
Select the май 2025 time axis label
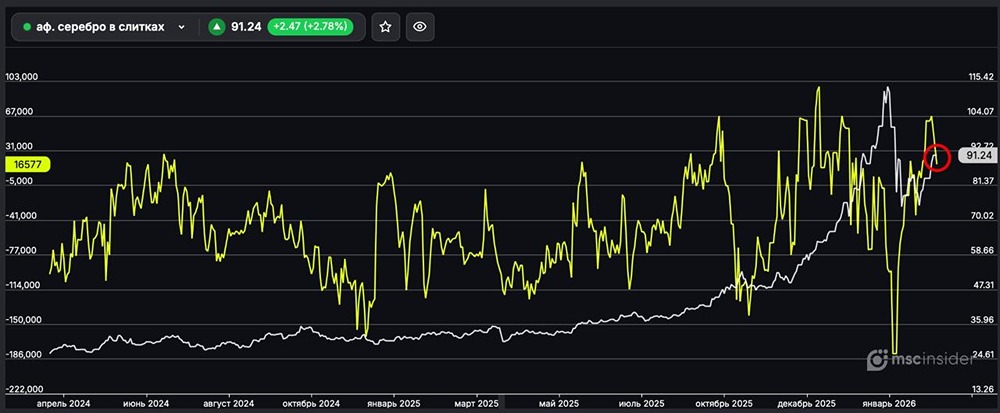click(558, 404)
